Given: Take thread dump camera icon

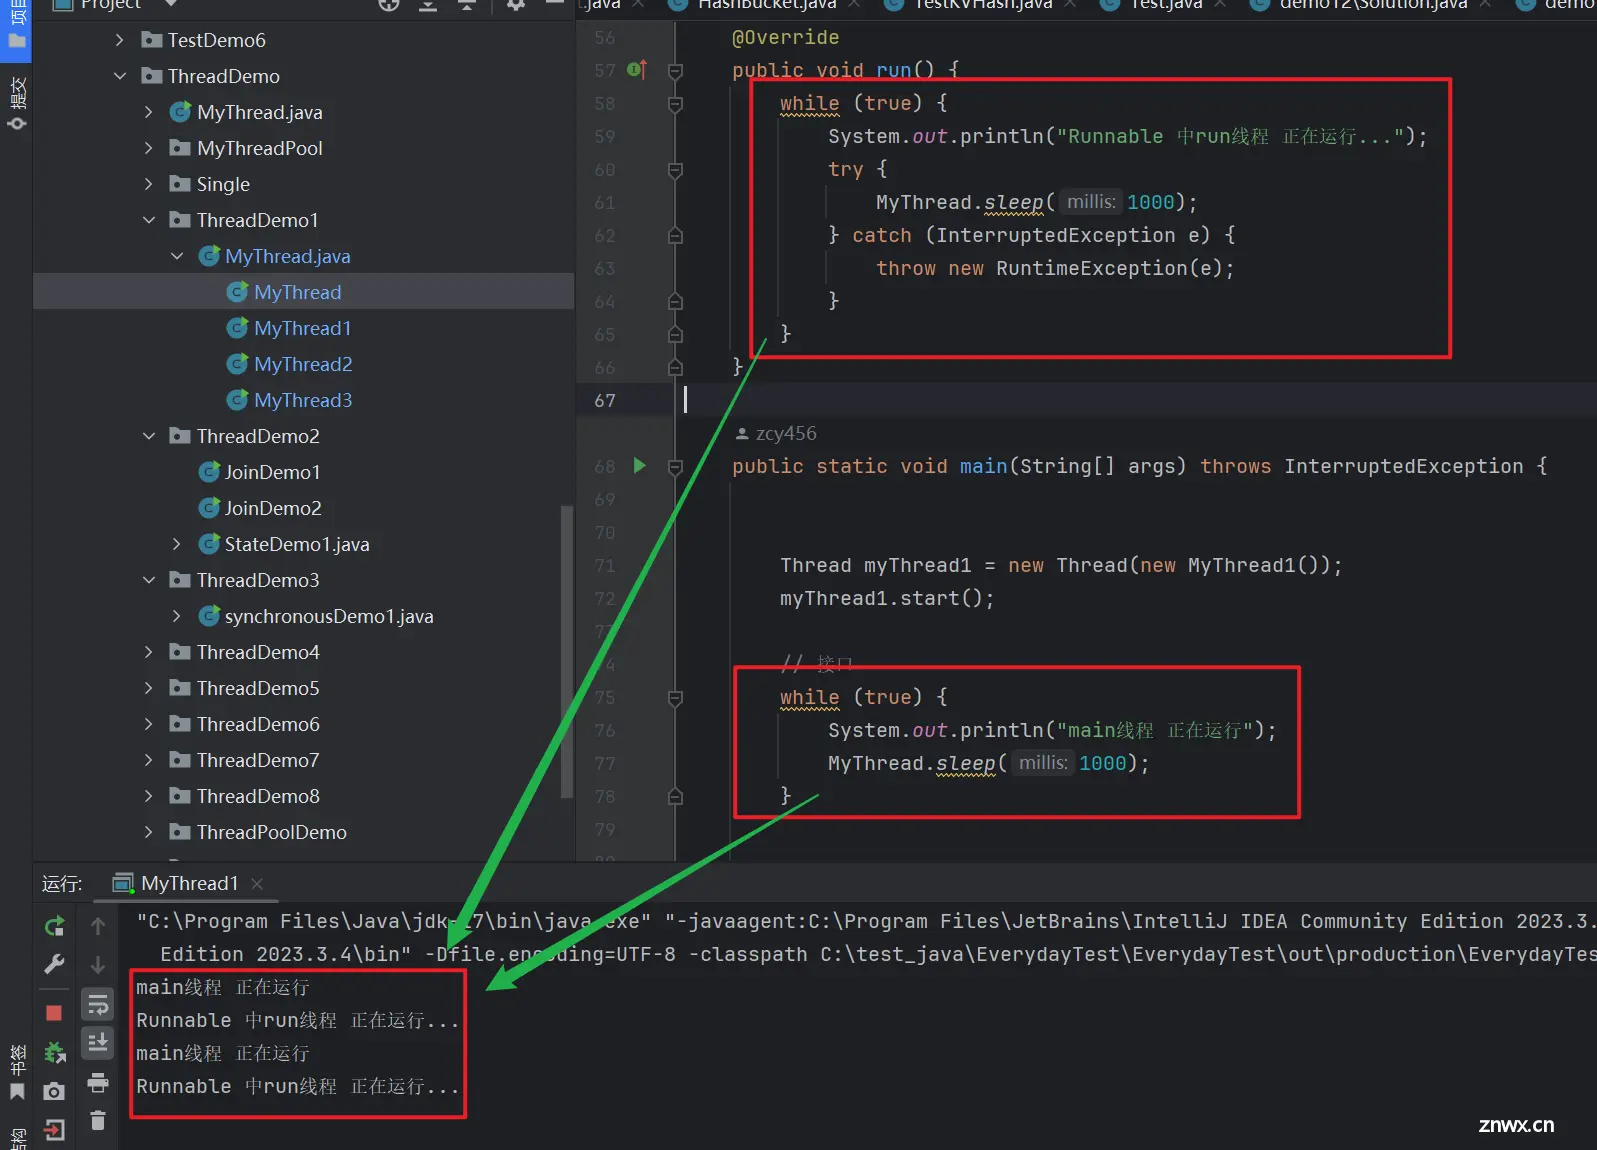Looking at the screenshot, I should click(x=54, y=1091).
